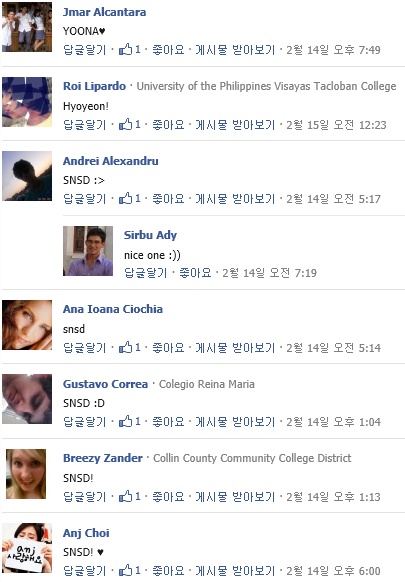Screen dimensions: 405x582
Task: Open Anj Choi's profile picture
Action: 27,548
